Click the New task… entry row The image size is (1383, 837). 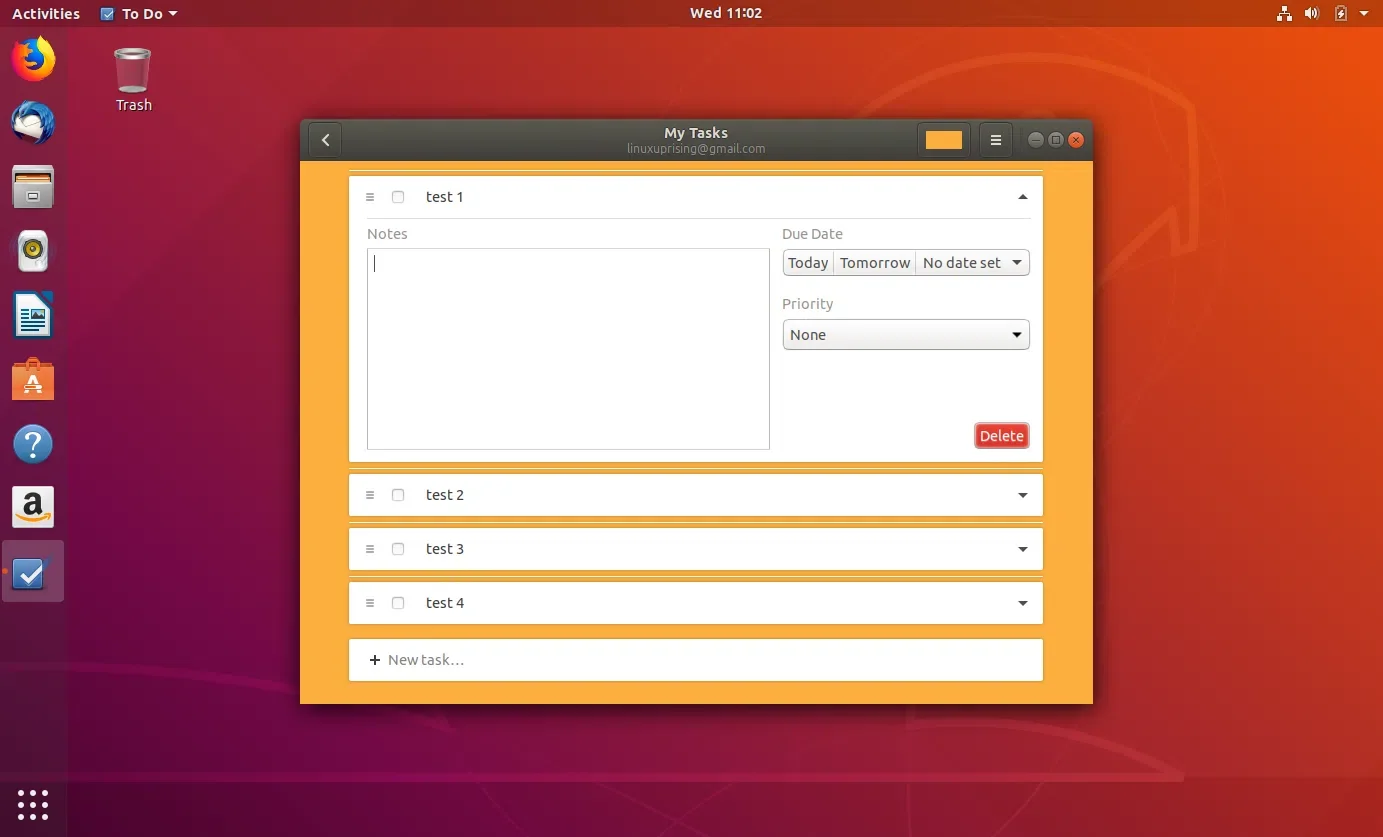(696, 660)
